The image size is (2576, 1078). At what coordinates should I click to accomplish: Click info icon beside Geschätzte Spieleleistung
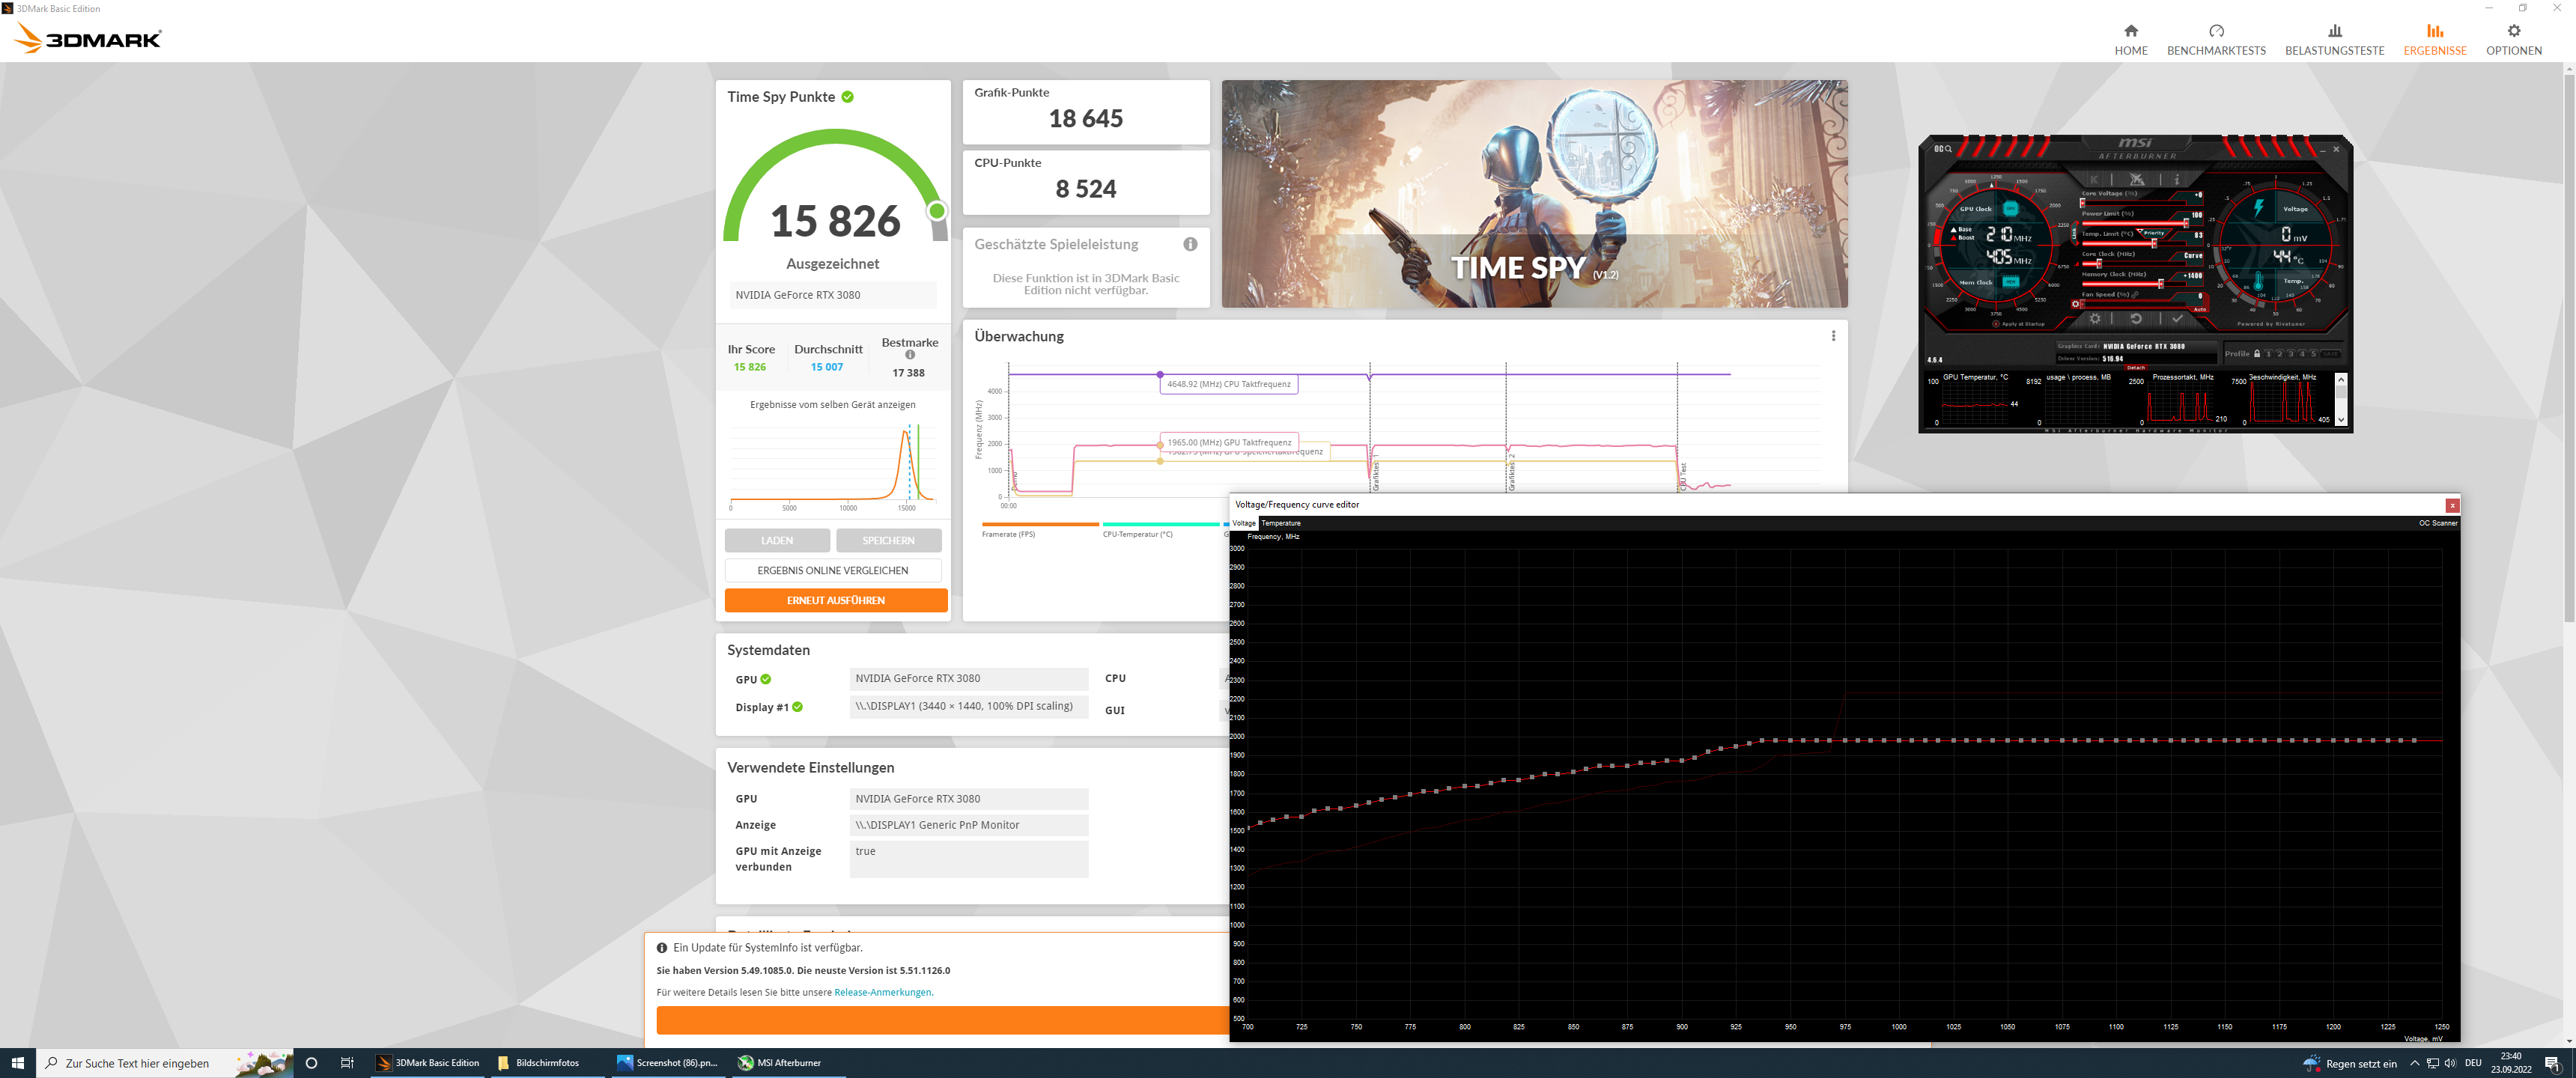coord(1190,244)
